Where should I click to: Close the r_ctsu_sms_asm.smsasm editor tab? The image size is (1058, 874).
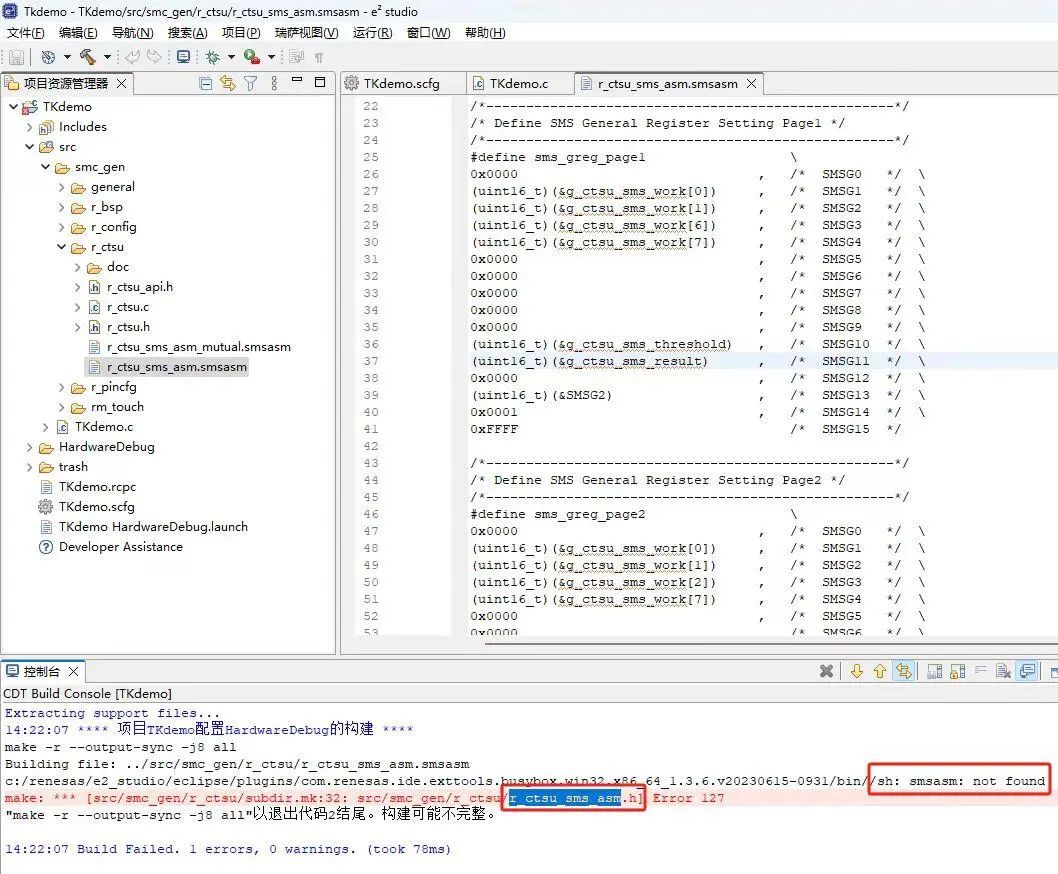(750, 84)
